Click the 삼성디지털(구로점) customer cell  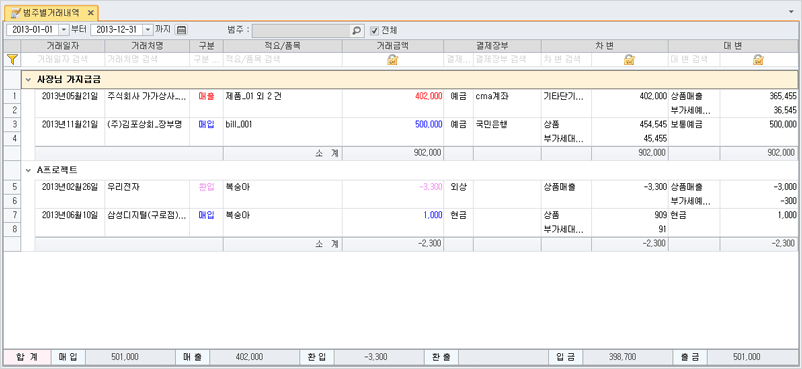[x=147, y=215]
